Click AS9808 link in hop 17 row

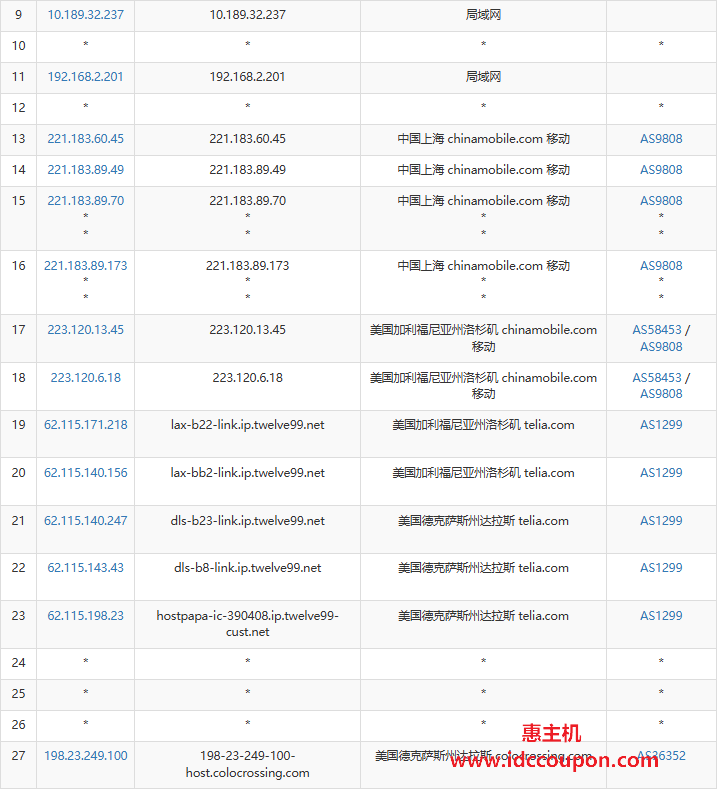coord(661,346)
